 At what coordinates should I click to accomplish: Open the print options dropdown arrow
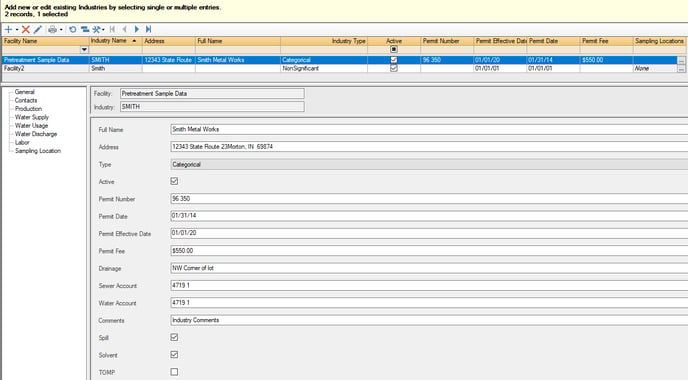[x=61, y=29]
